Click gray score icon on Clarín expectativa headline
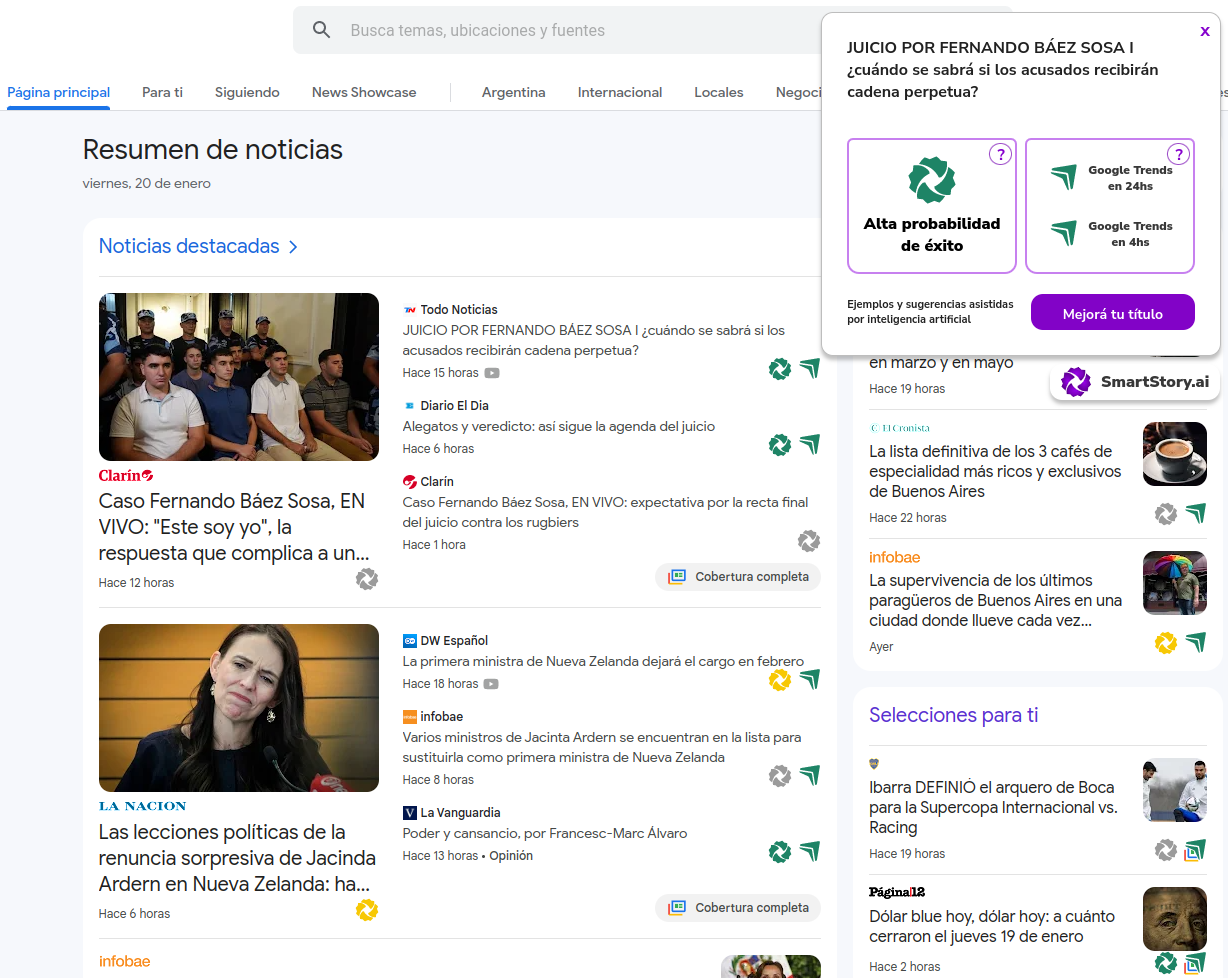This screenshot has width=1228, height=978. (809, 541)
